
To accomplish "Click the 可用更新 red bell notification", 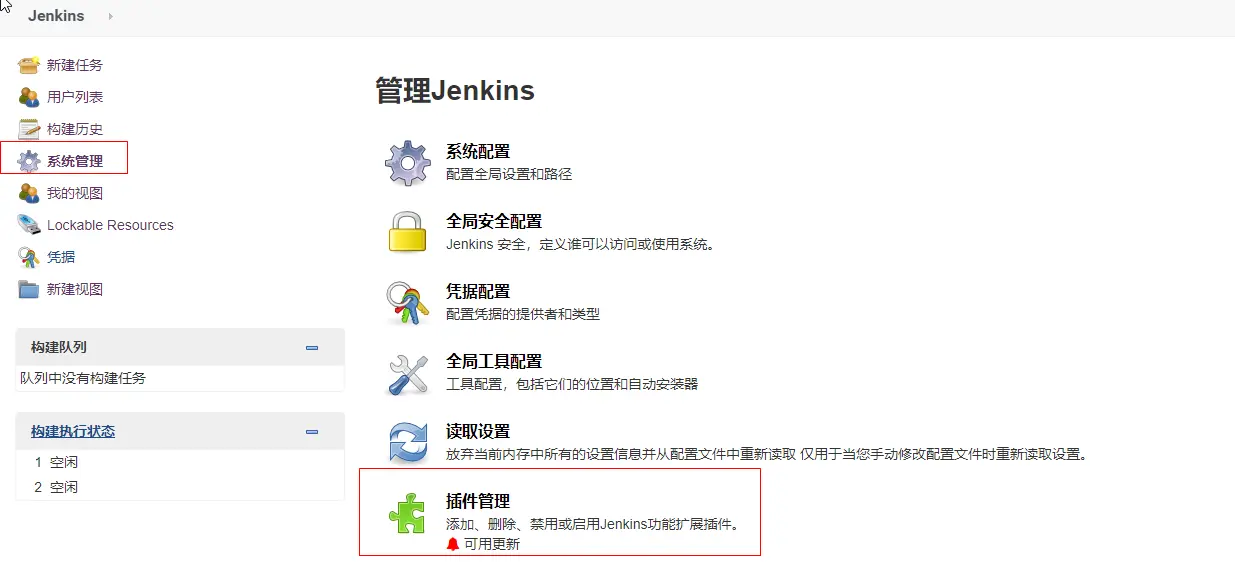I will click(x=453, y=544).
